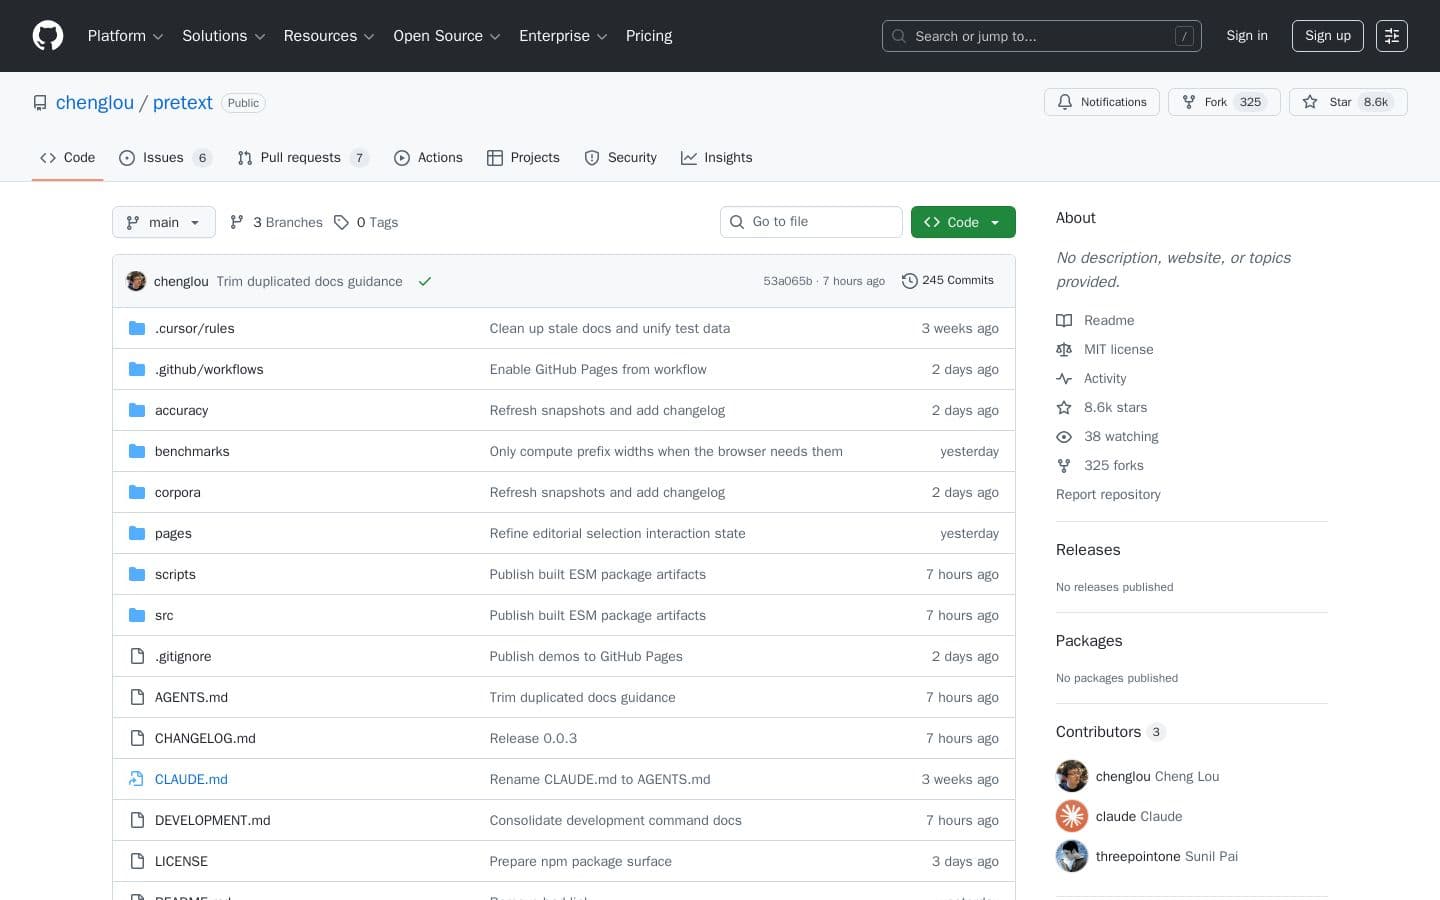Click the star icon to star pretext

[x=1311, y=102]
